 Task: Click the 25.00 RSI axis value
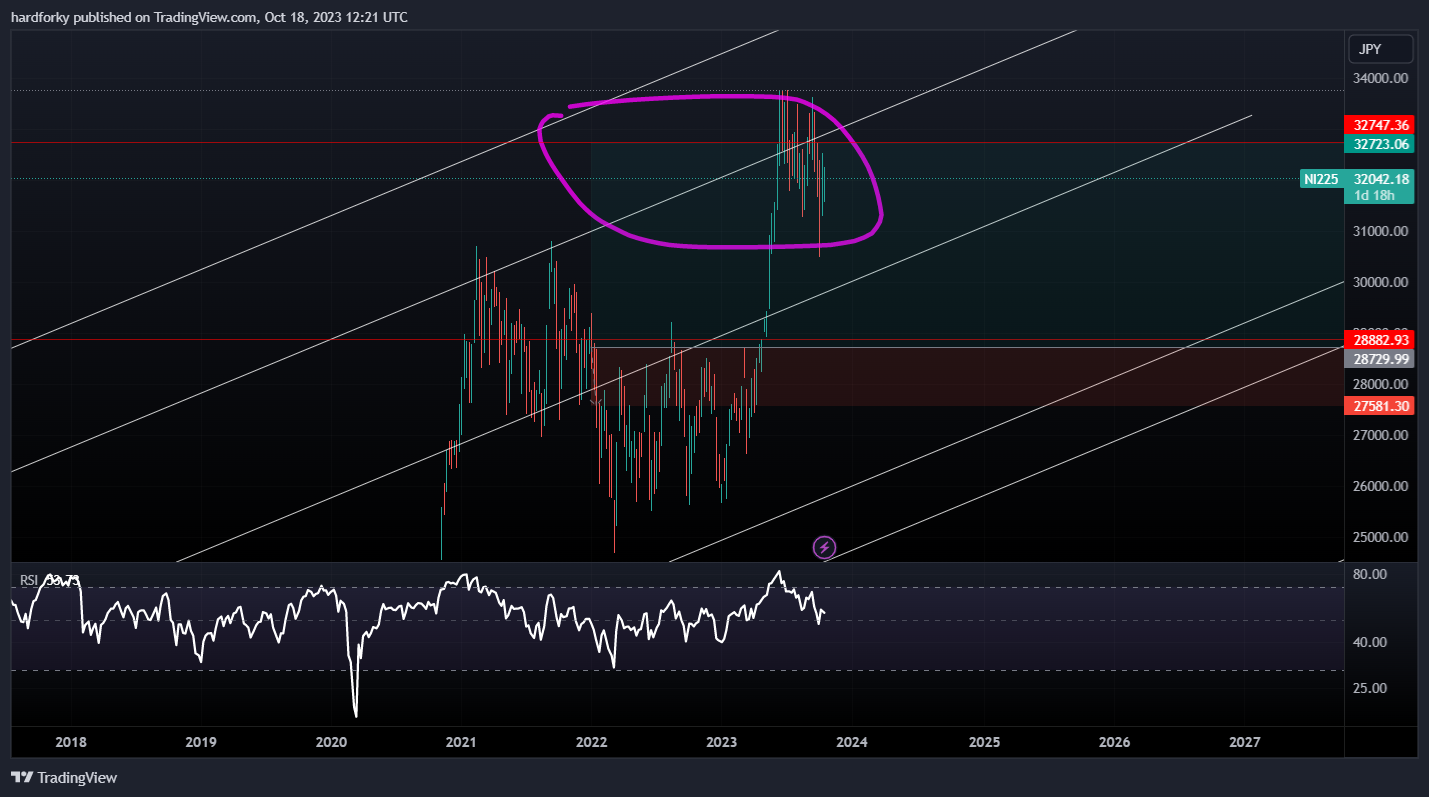tap(1370, 688)
